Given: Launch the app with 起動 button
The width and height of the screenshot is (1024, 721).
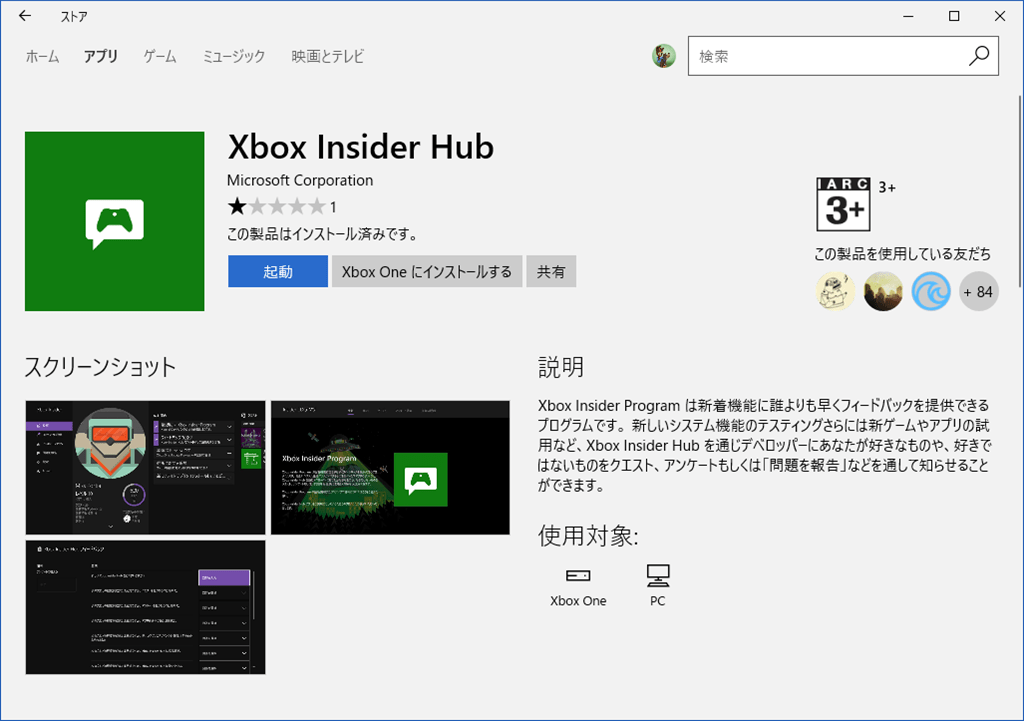Looking at the screenshot, I should [x=278, y=272].
